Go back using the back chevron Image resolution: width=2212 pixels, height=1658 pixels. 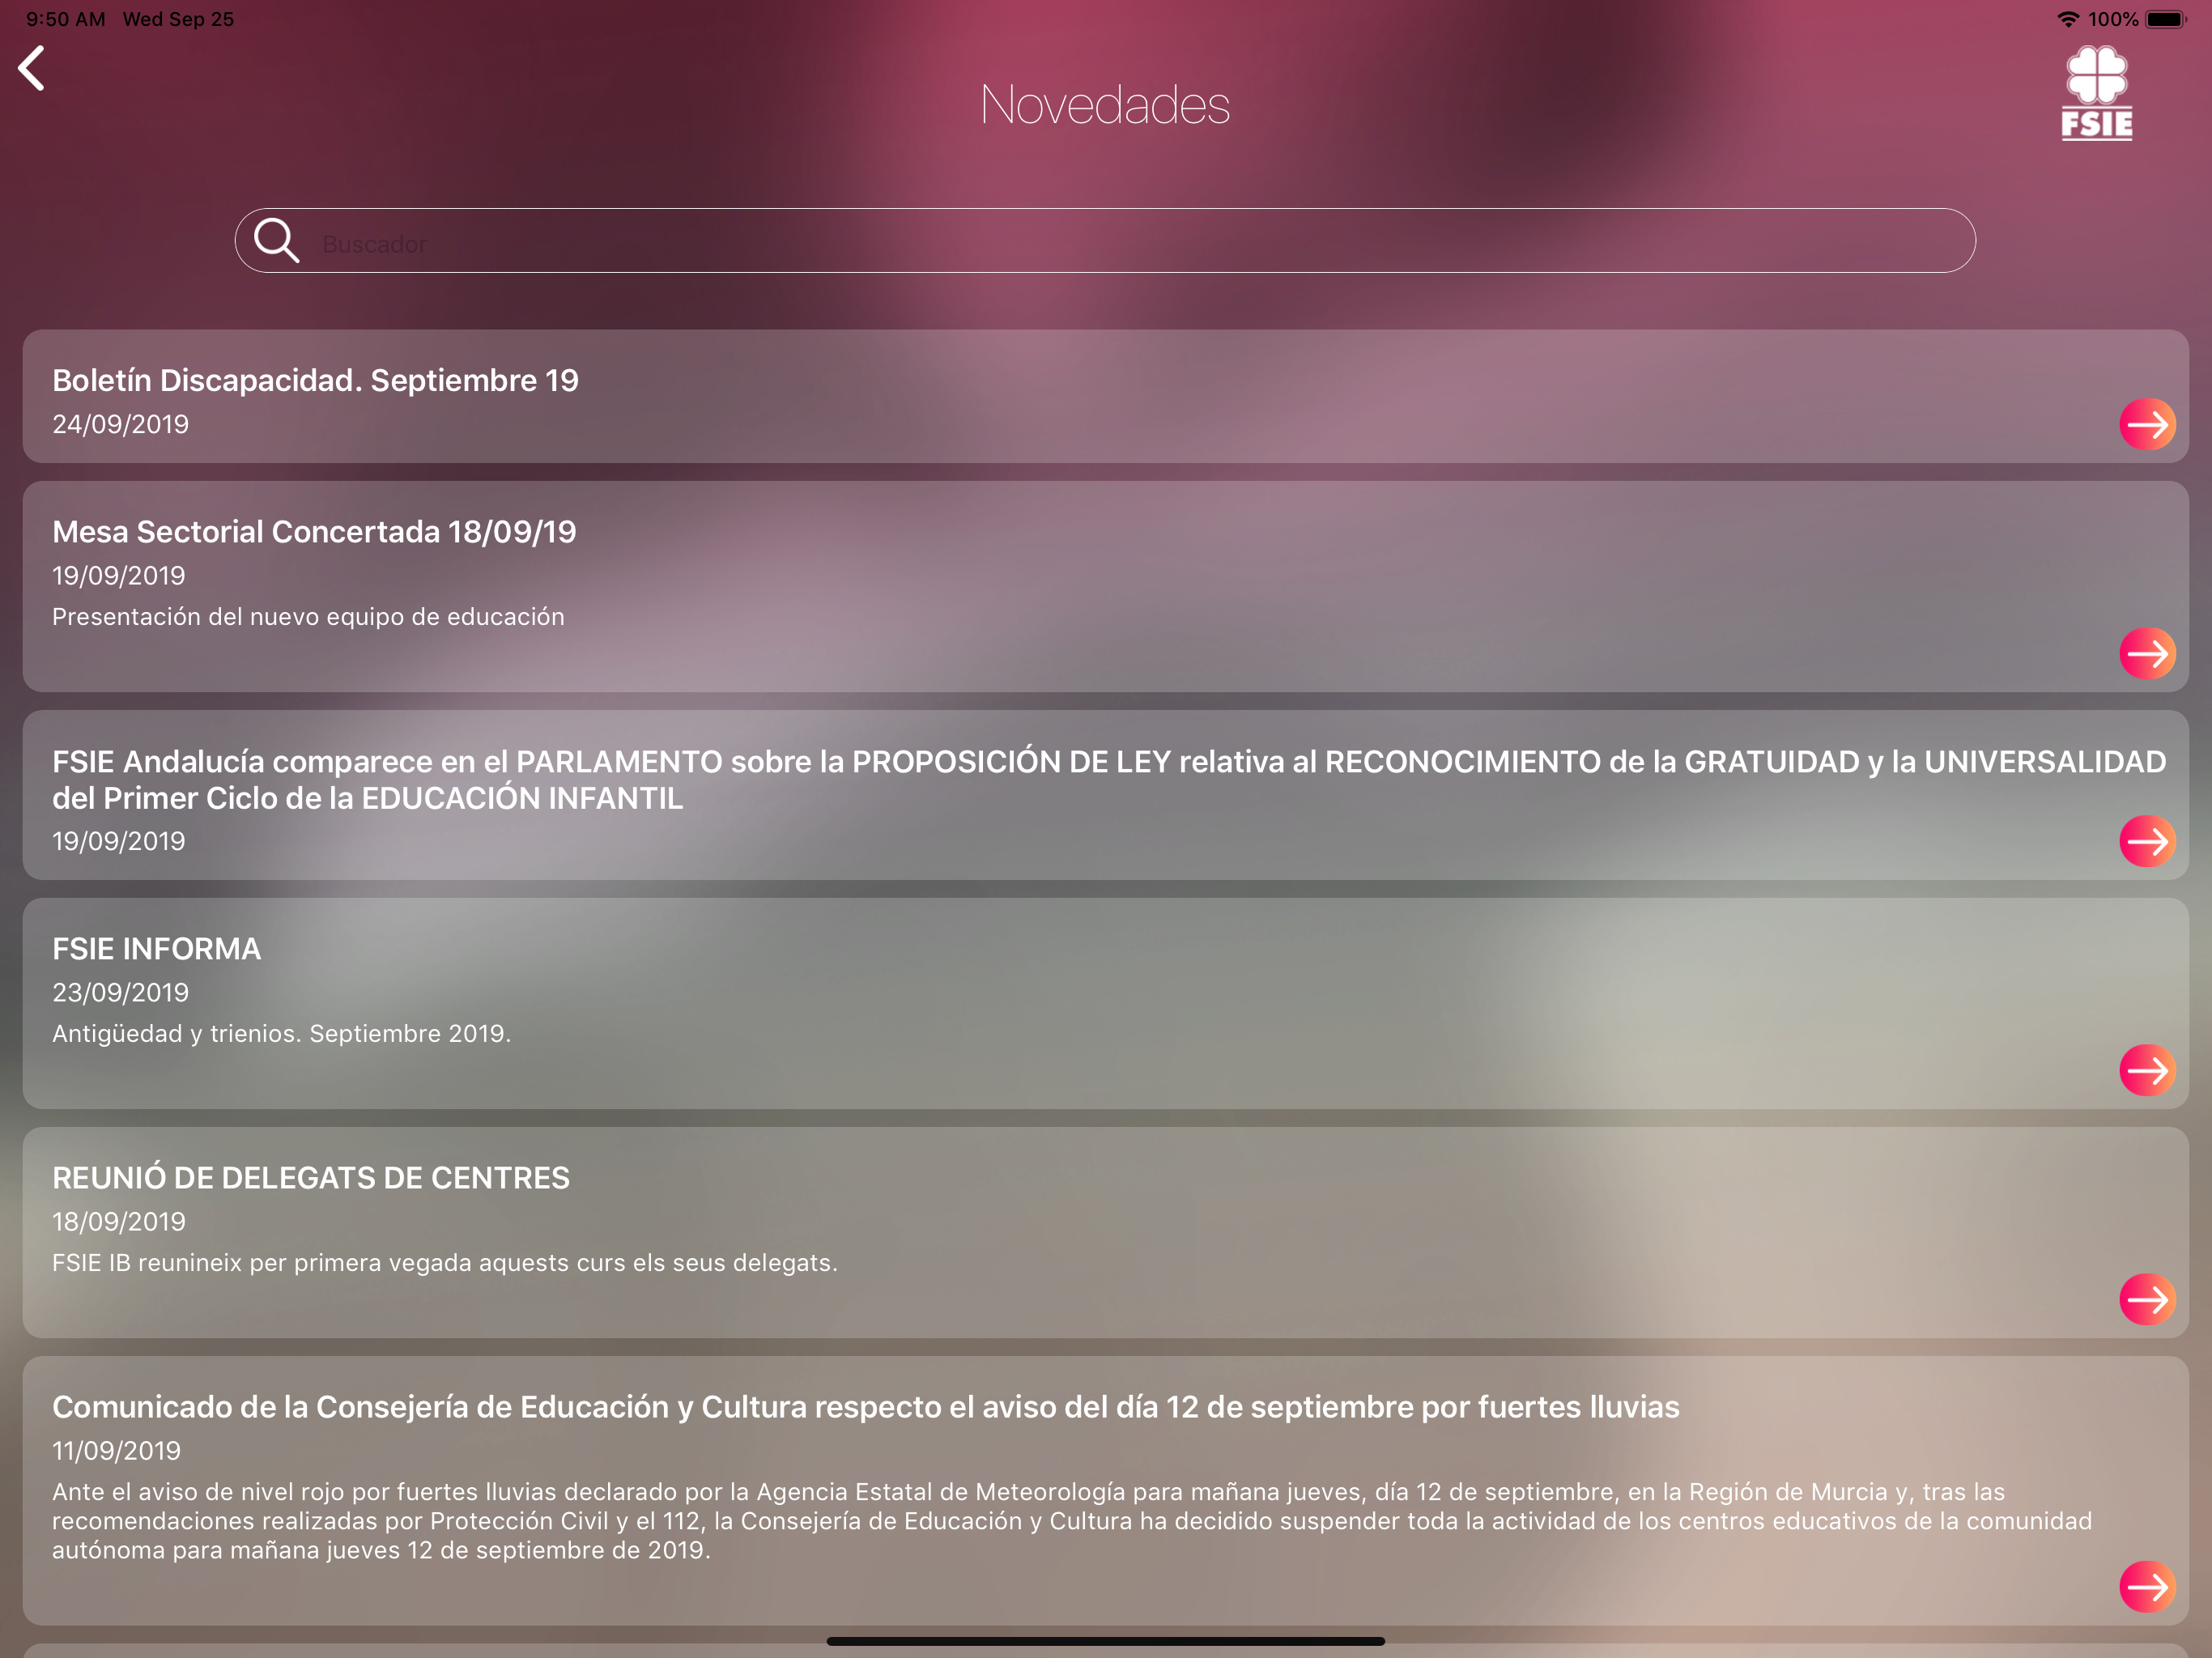tap(32, 69)
